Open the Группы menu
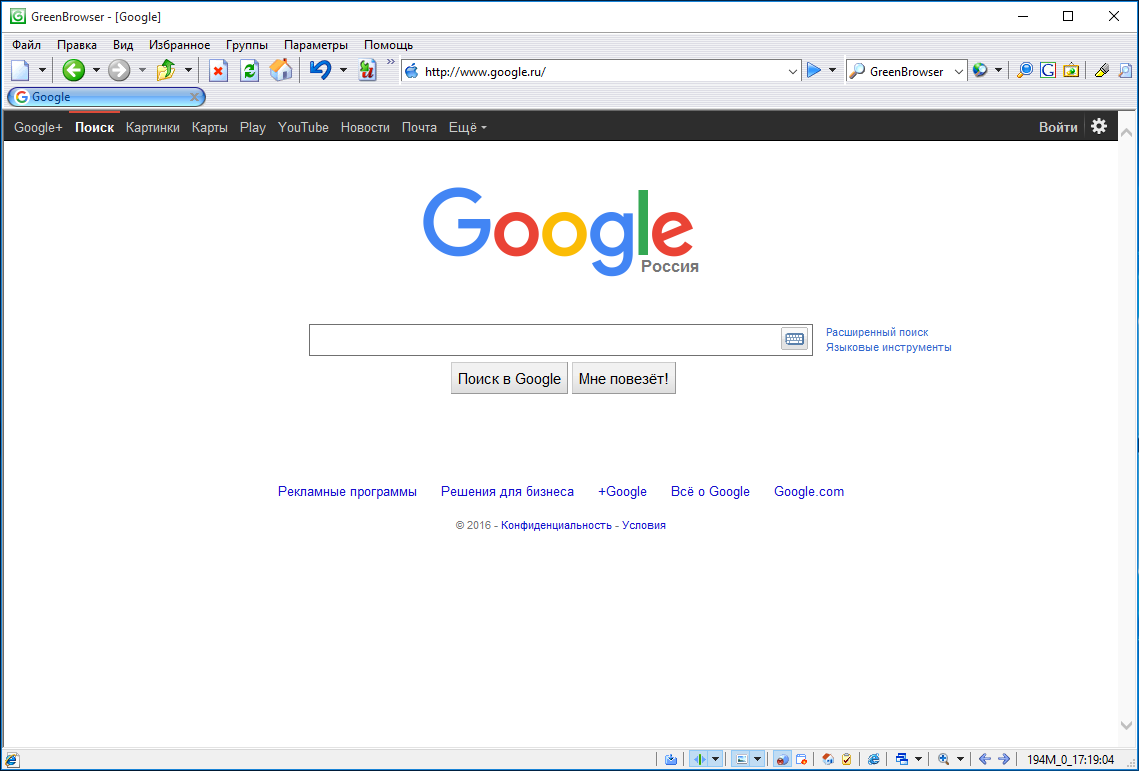Image resolution: width=1139 pixels, height=771 pixels. 247,45
